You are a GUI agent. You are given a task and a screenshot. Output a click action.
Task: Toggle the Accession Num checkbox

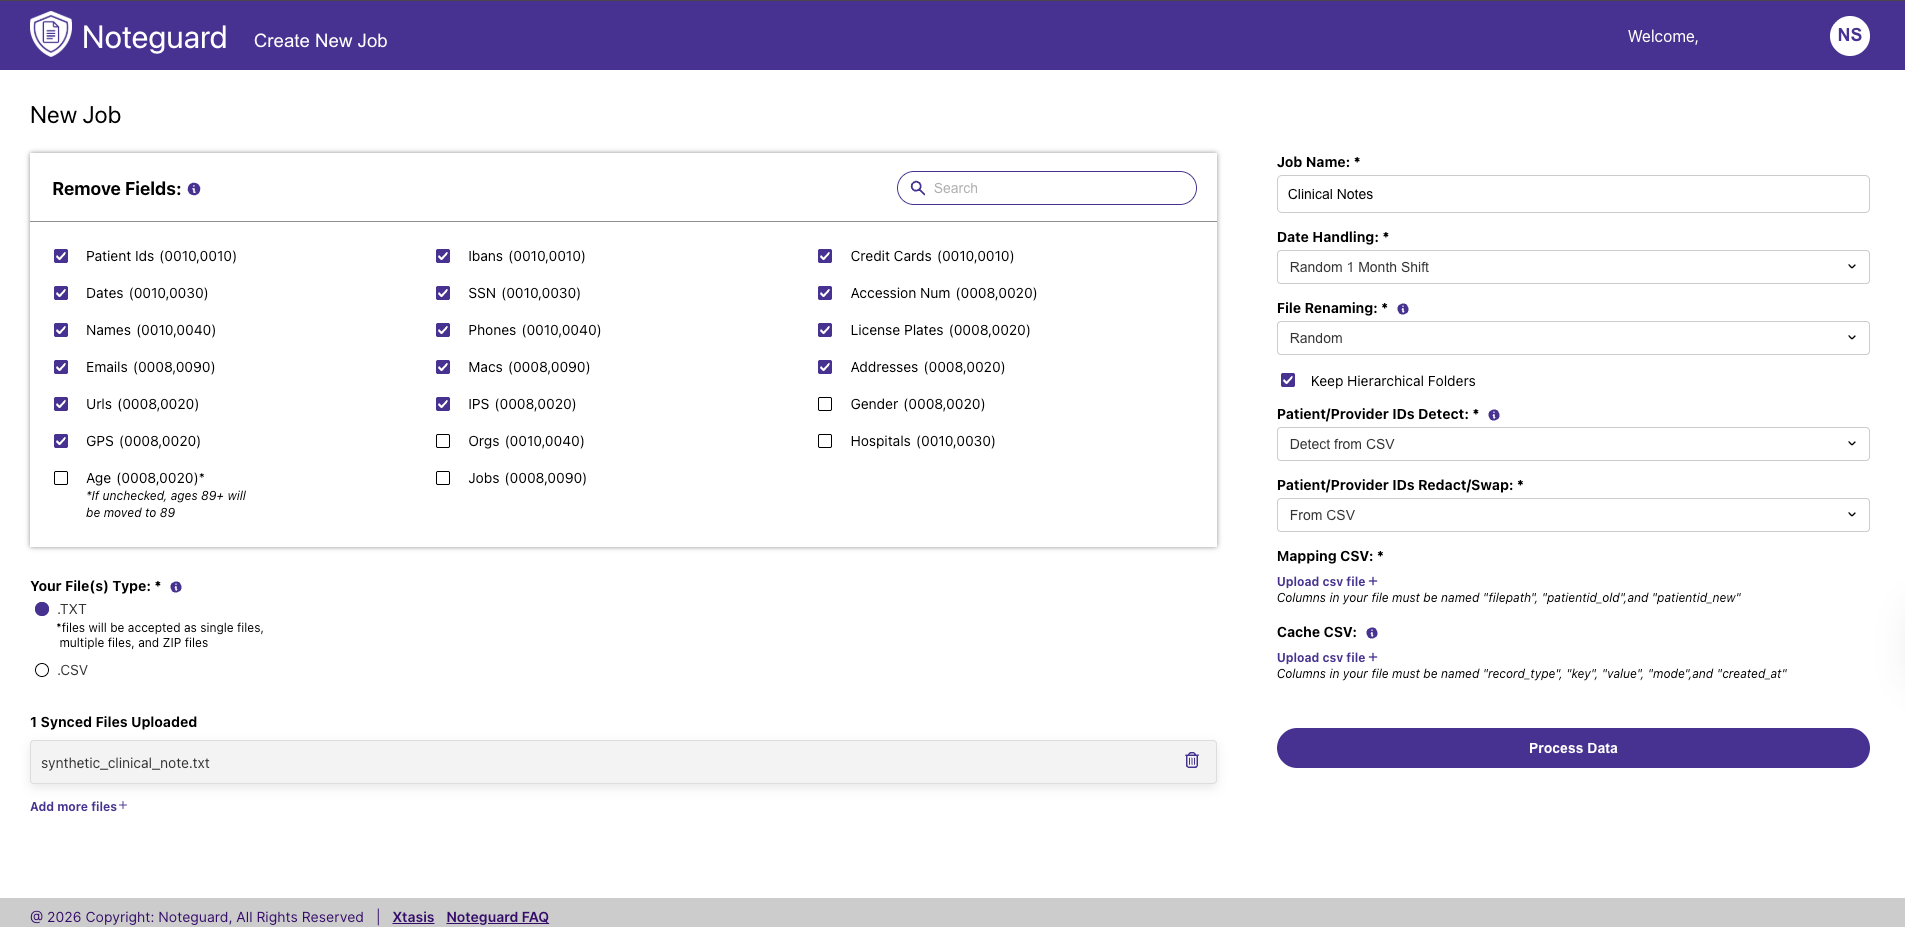click(x=825, y=293)
